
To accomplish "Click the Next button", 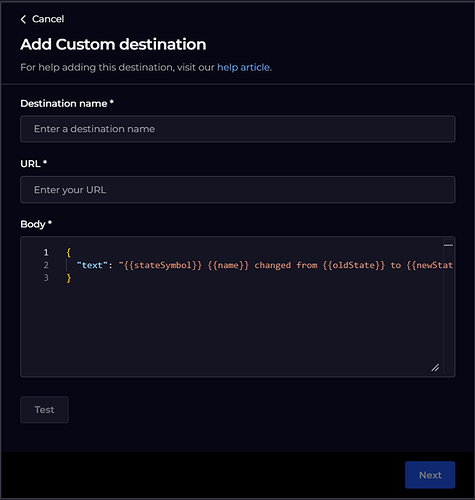I will [430, 475].
